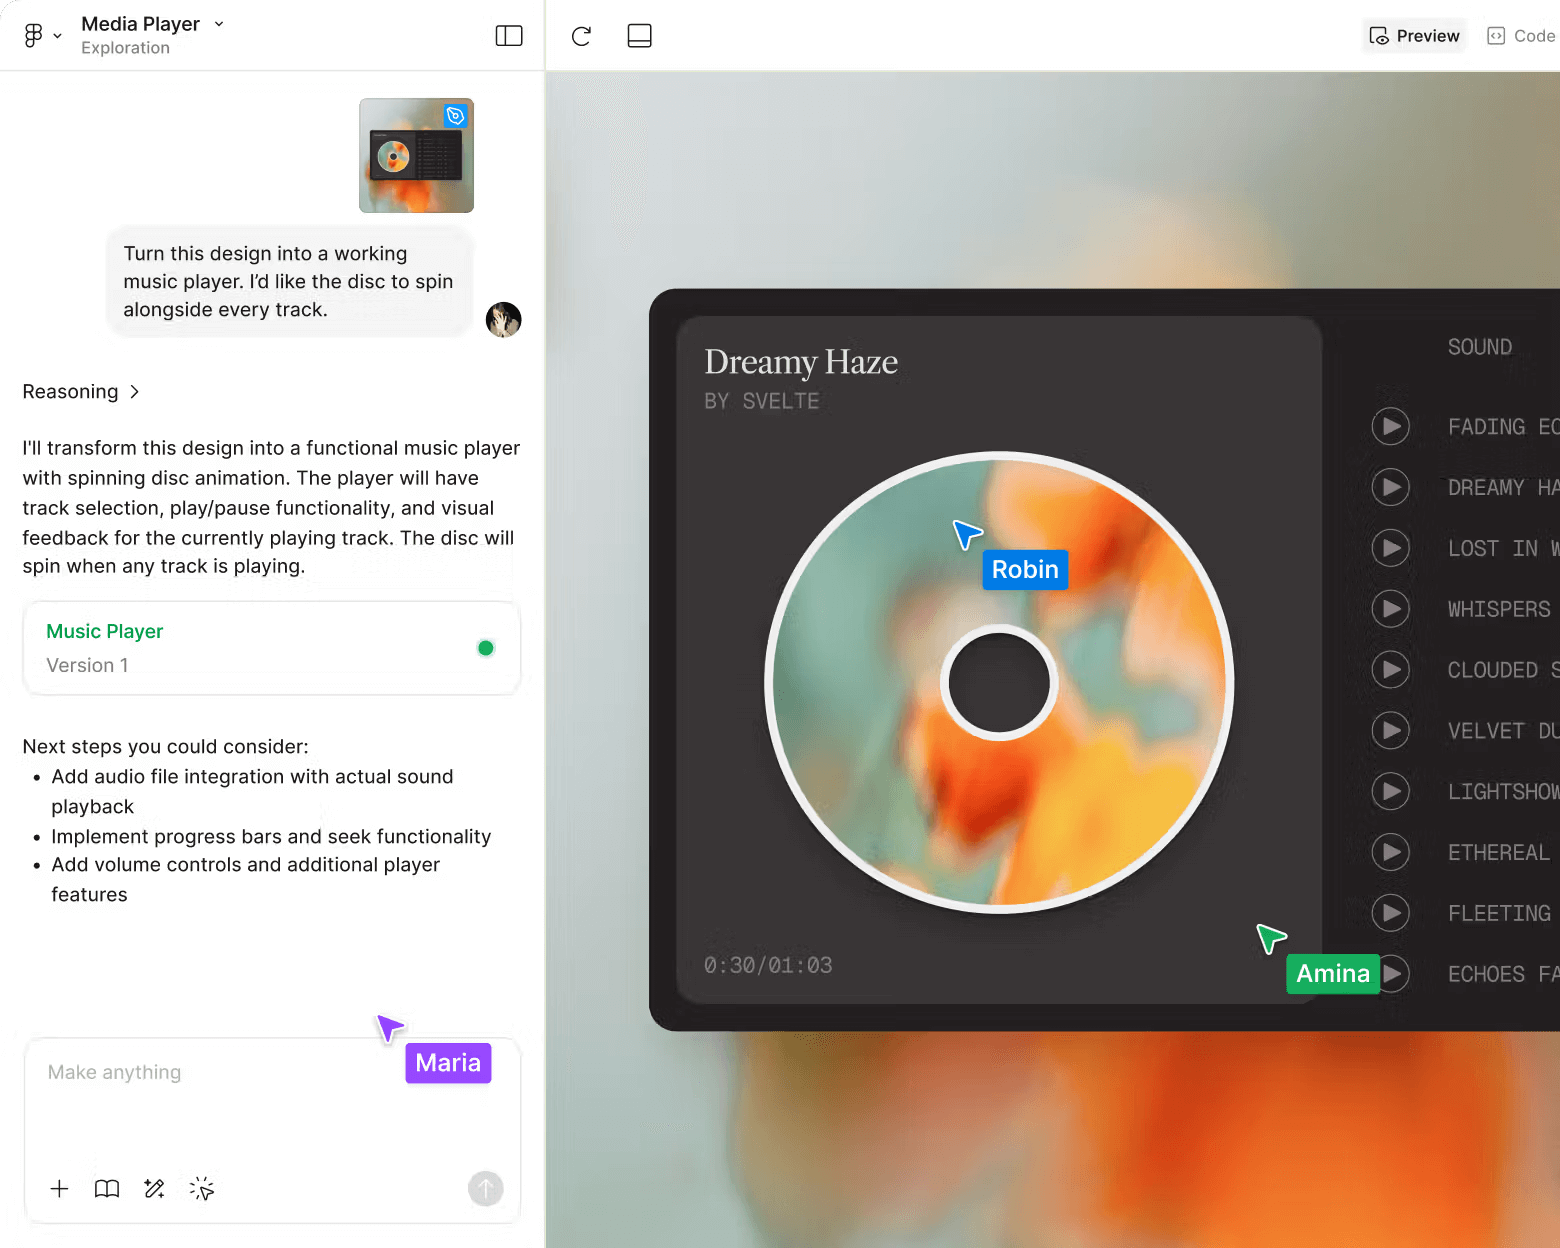1560x1248 pixels.
Task: Click the pointer selection icon in prompt bar
Action: 201,1189
